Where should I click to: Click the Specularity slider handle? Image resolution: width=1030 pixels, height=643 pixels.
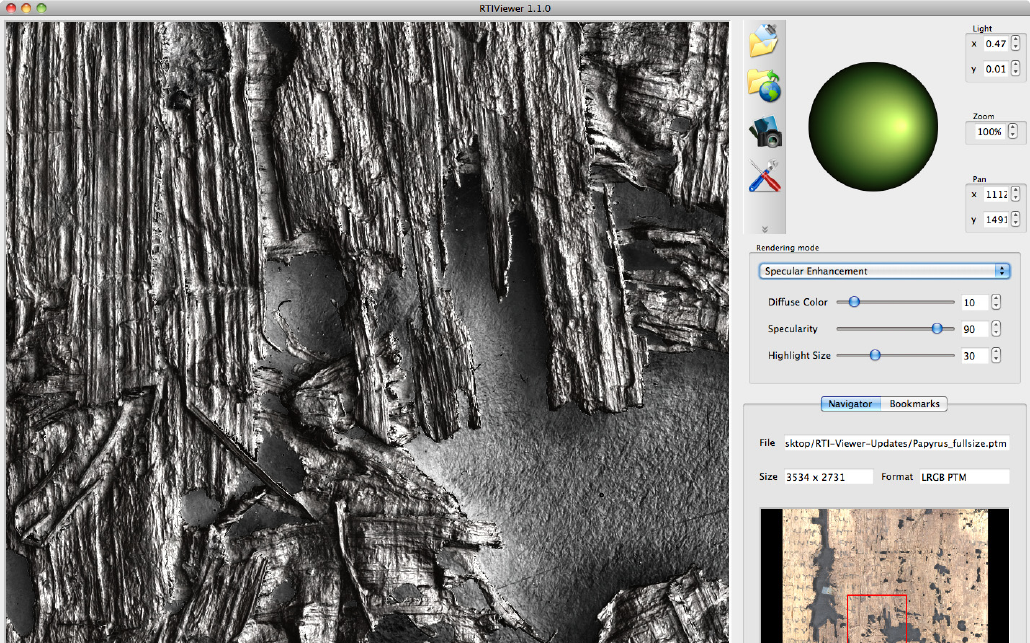(x=937, y=328)
